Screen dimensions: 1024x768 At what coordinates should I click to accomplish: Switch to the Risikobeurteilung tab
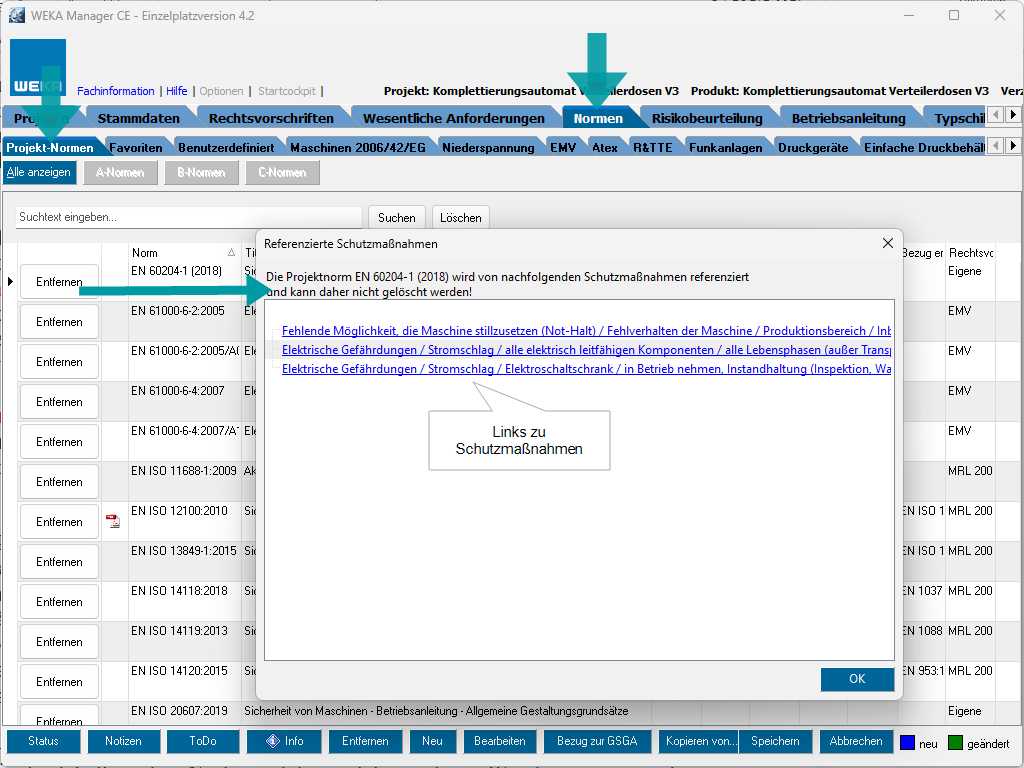[x=706, y=118]
